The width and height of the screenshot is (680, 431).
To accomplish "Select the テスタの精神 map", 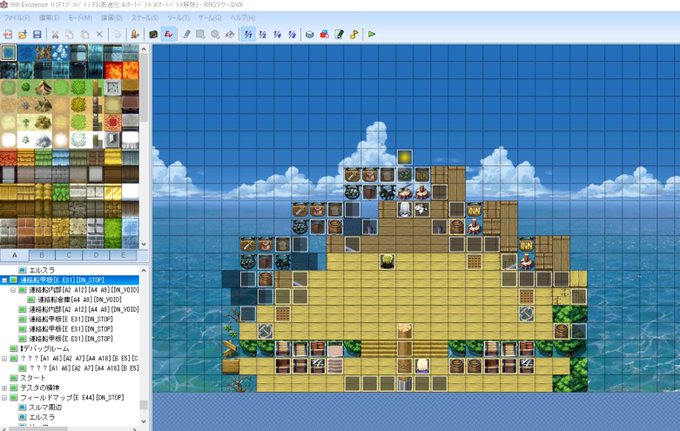I will click(40, 388).
